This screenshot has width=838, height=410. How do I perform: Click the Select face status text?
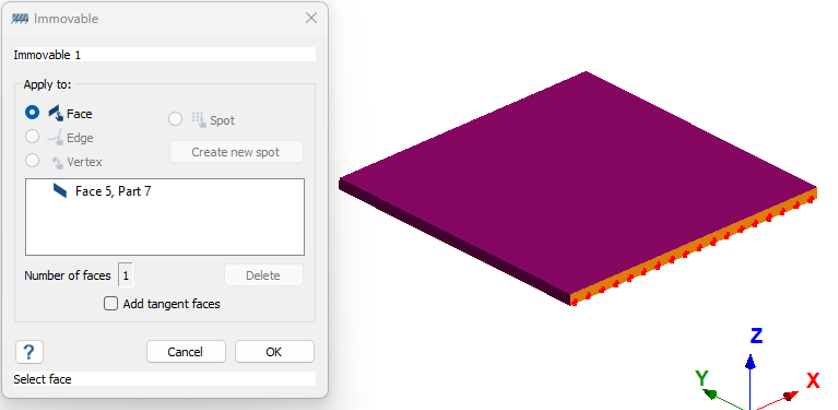(x=42, y=379)
